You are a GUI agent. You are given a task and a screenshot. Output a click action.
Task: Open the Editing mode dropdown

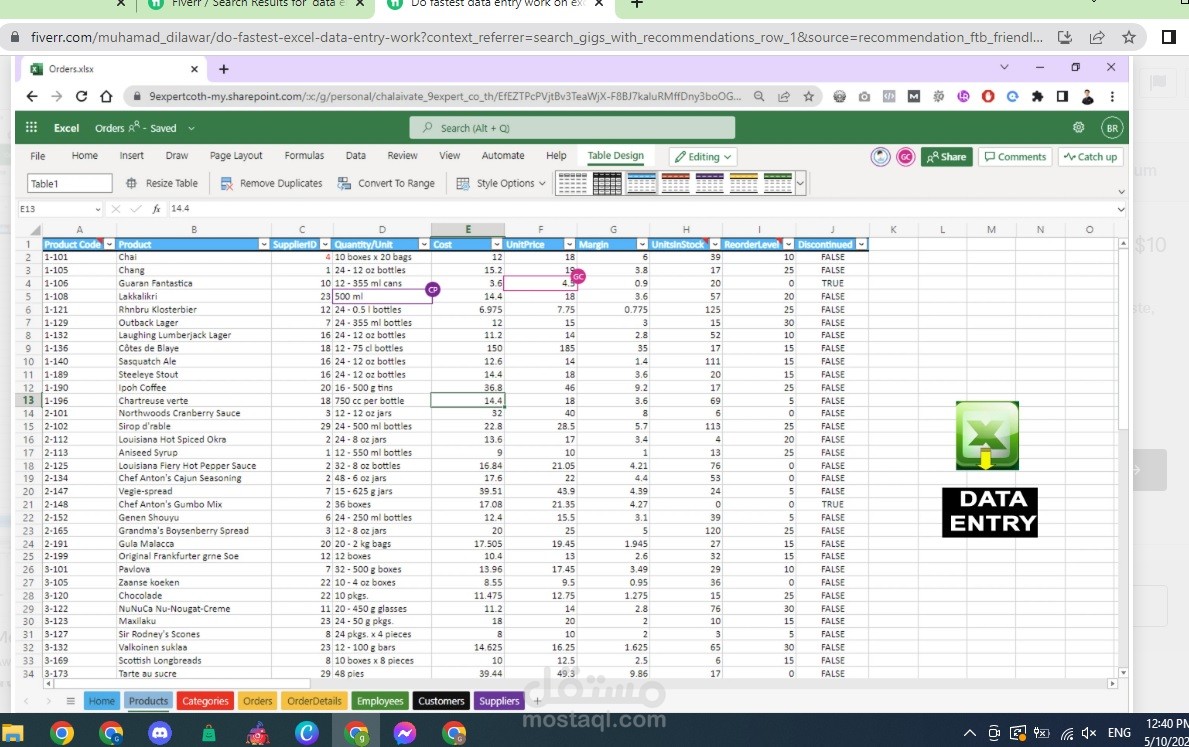tap(703, 157)
